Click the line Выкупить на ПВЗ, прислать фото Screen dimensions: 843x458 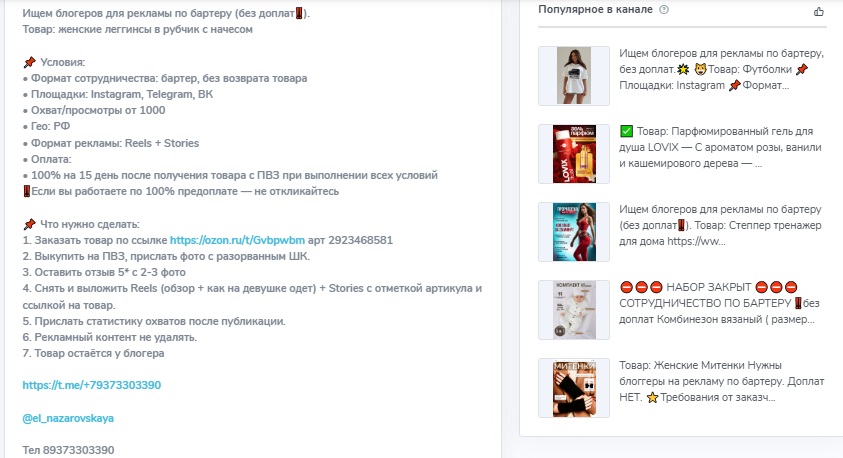[x=166, y=256]
